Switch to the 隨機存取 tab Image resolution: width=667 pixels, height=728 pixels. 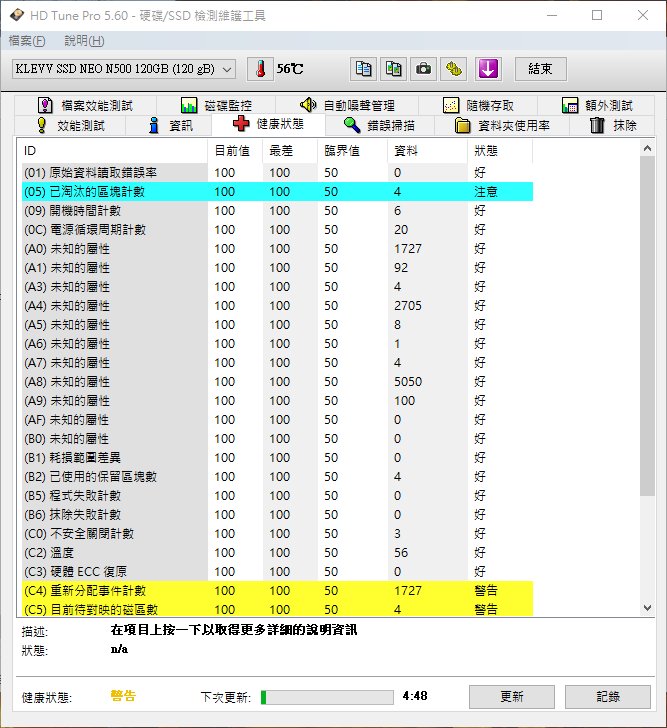tap(478, 105)
